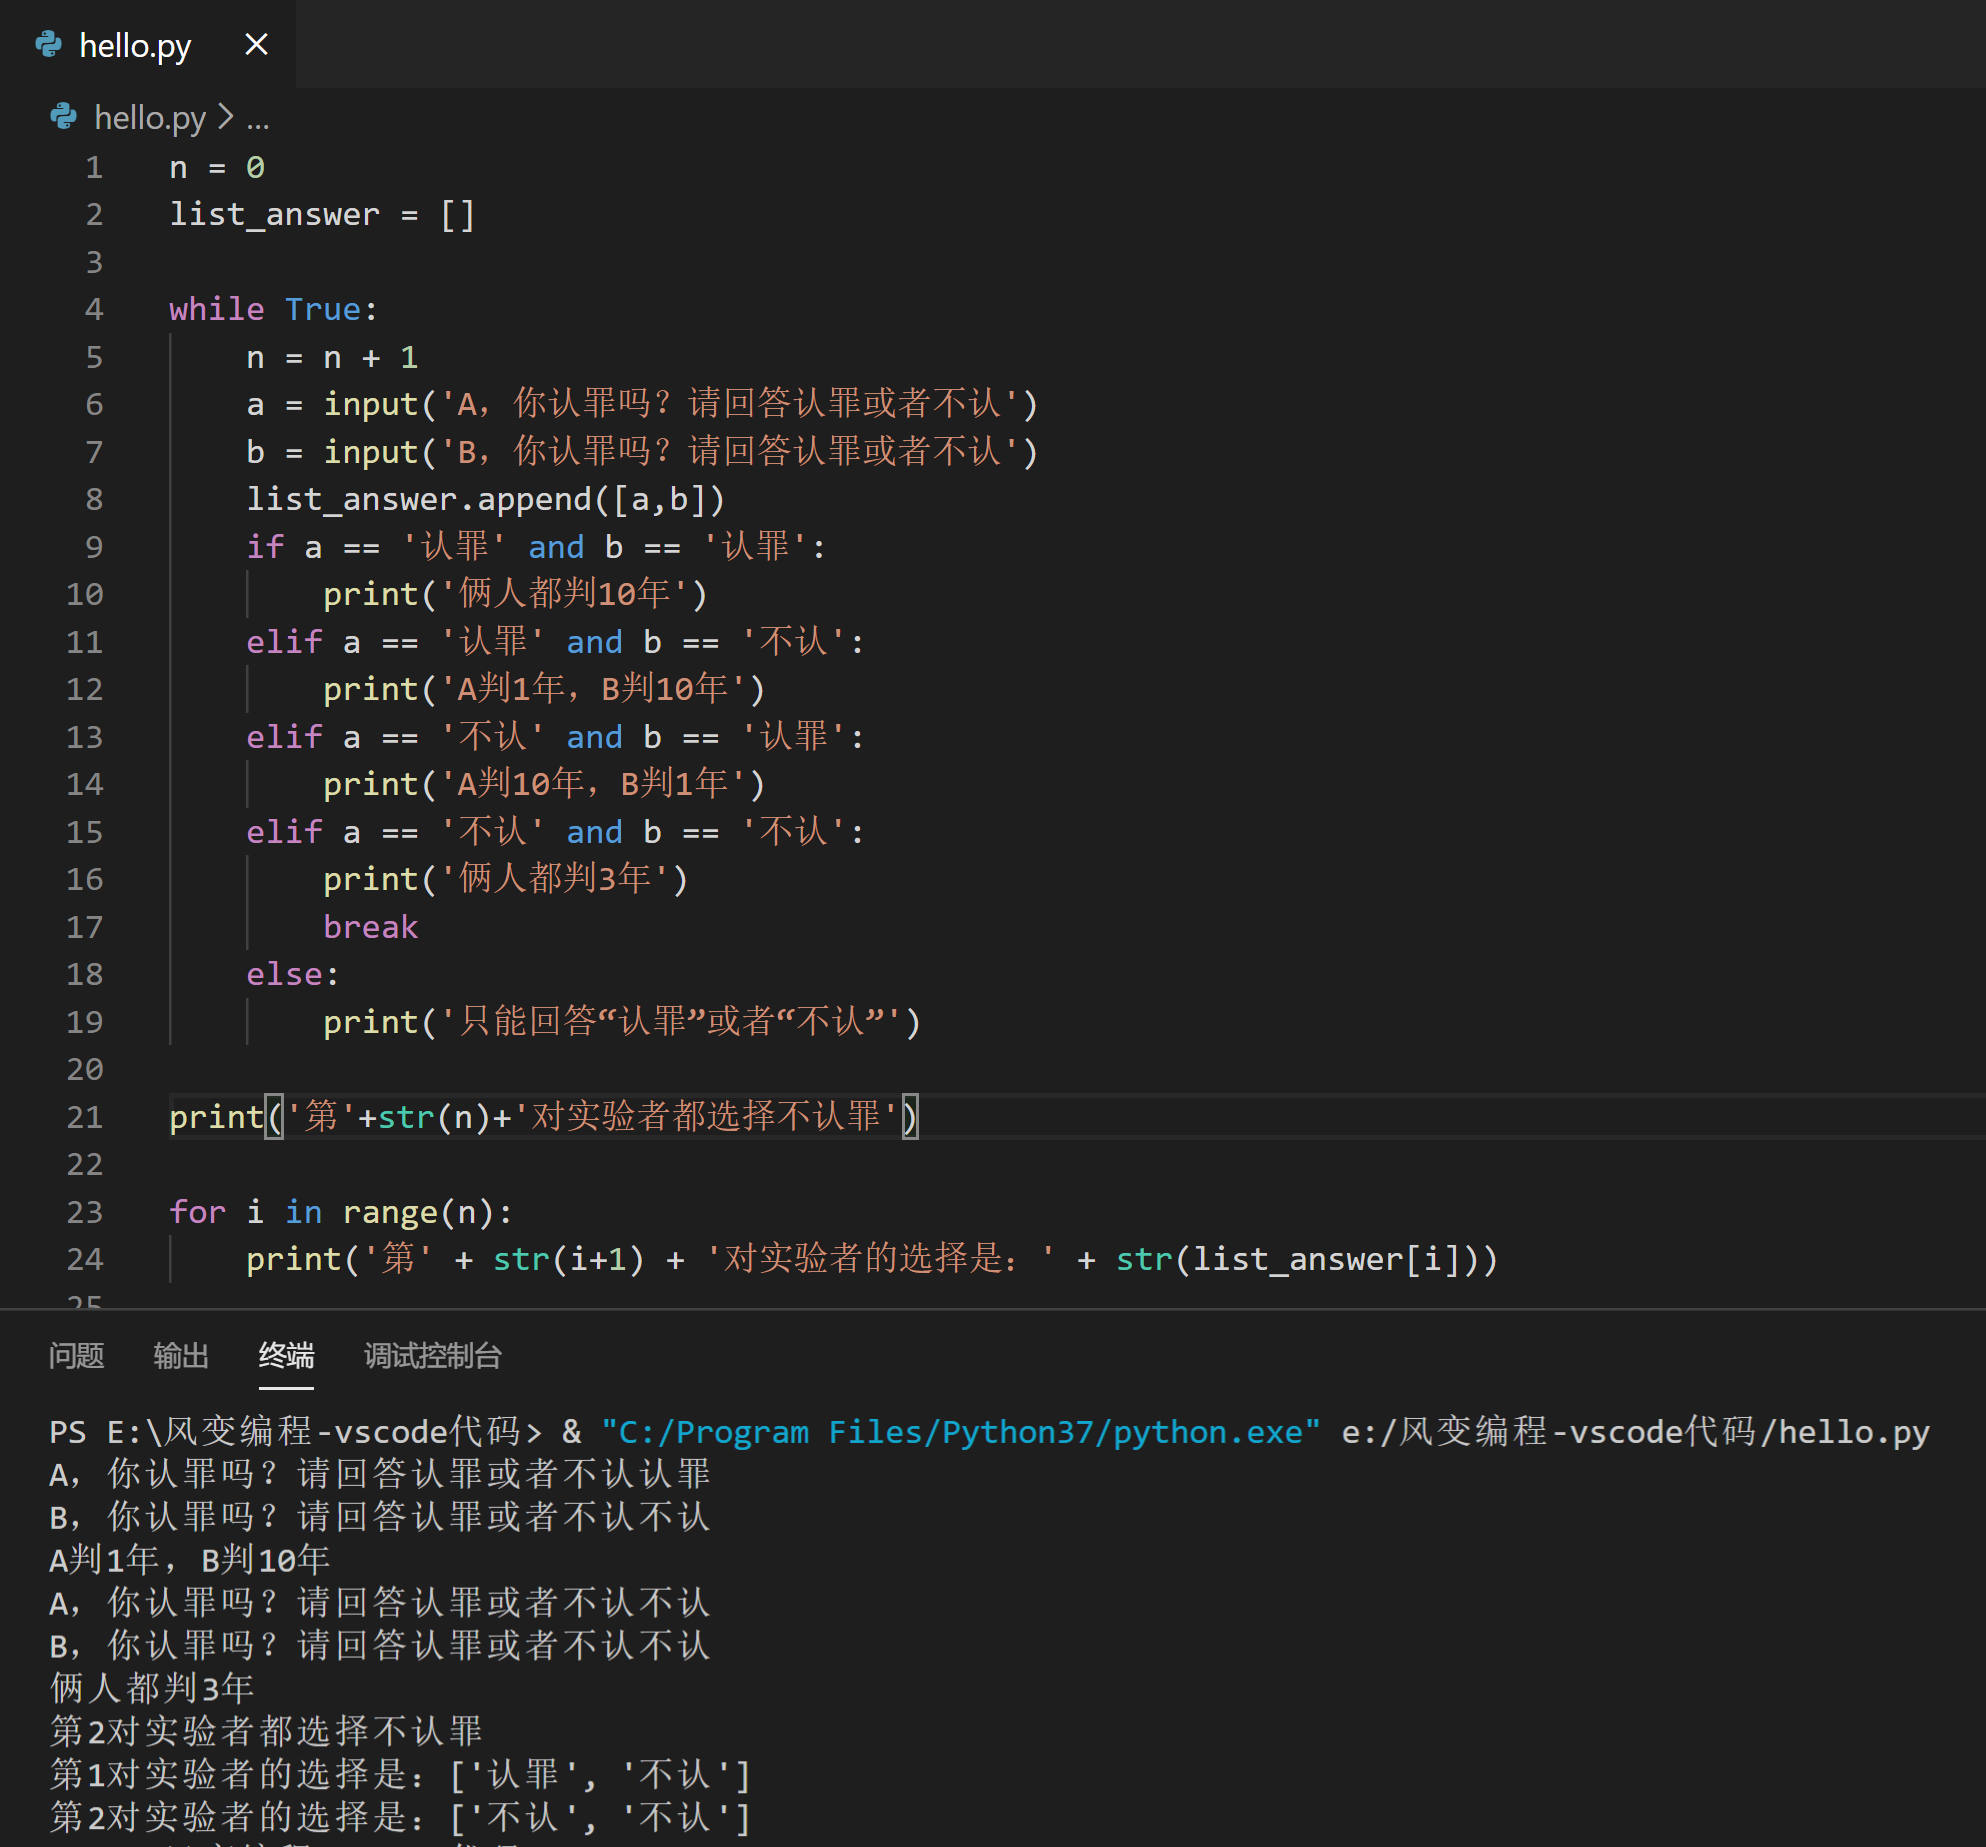Close the hello.py editor tab
This screenshot has width=1986, height=1847.
coord(256,44)
